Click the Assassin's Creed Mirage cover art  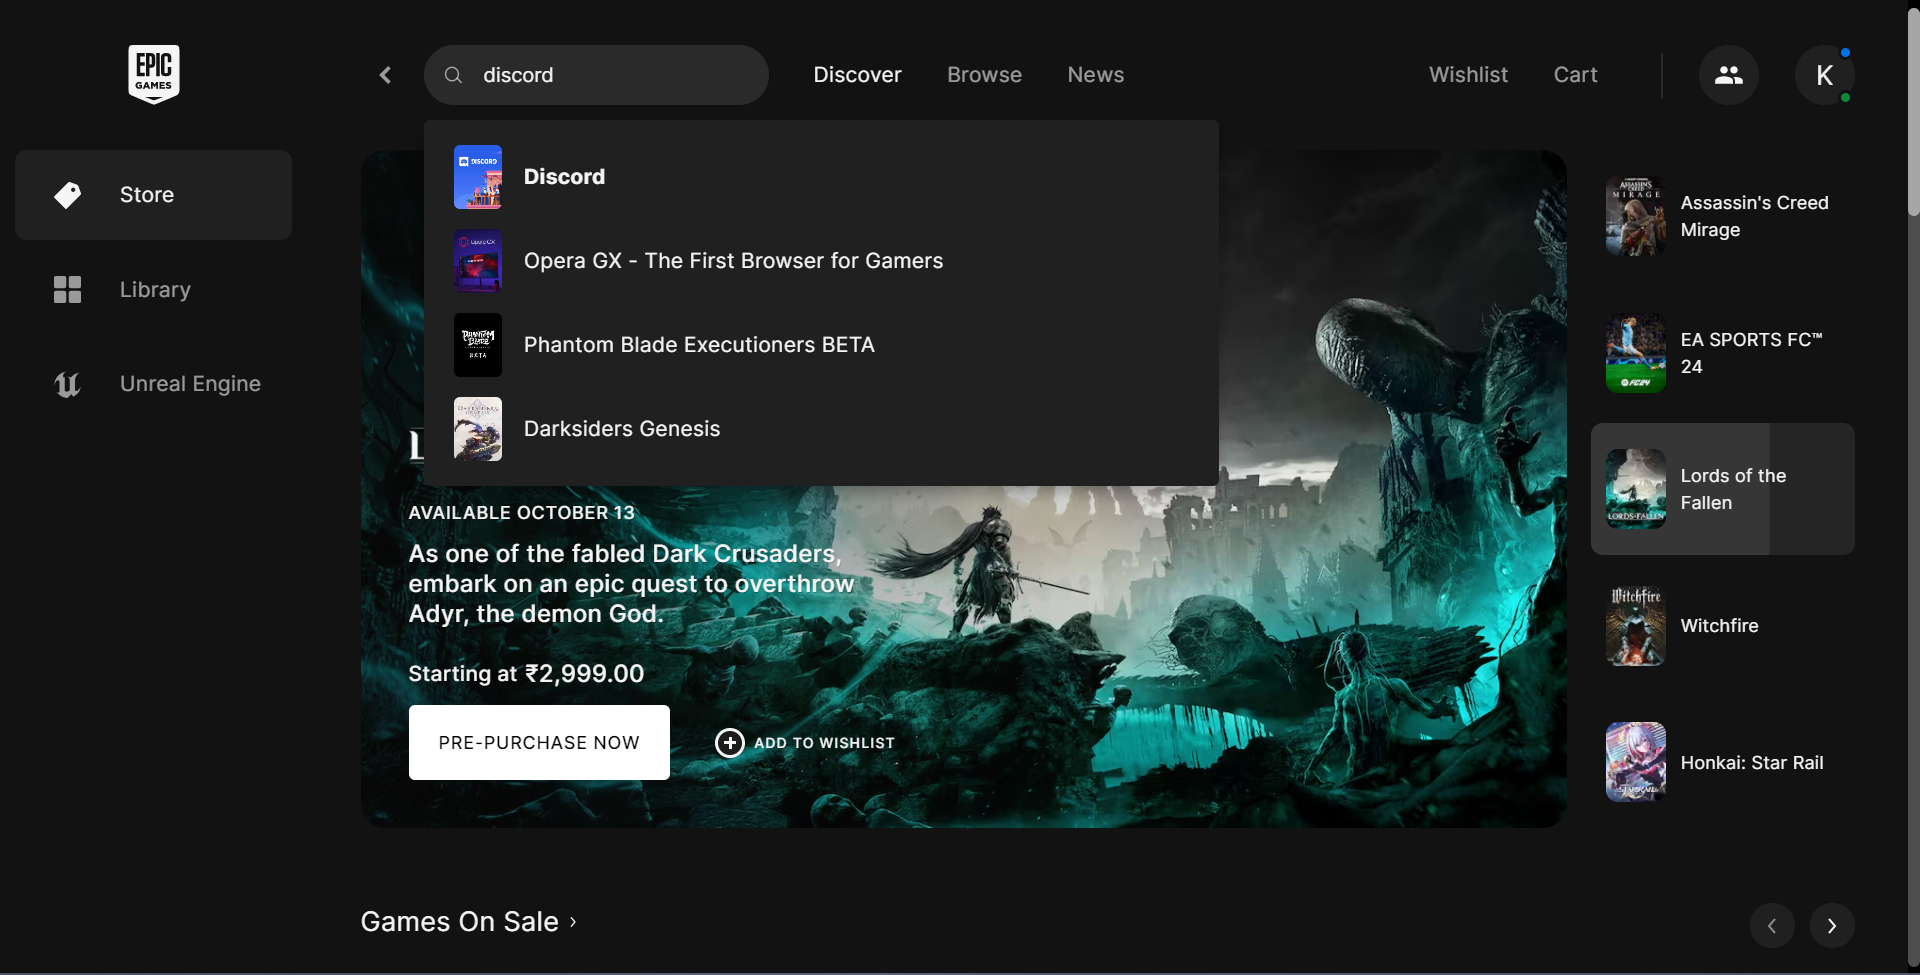coord(1636,216)
